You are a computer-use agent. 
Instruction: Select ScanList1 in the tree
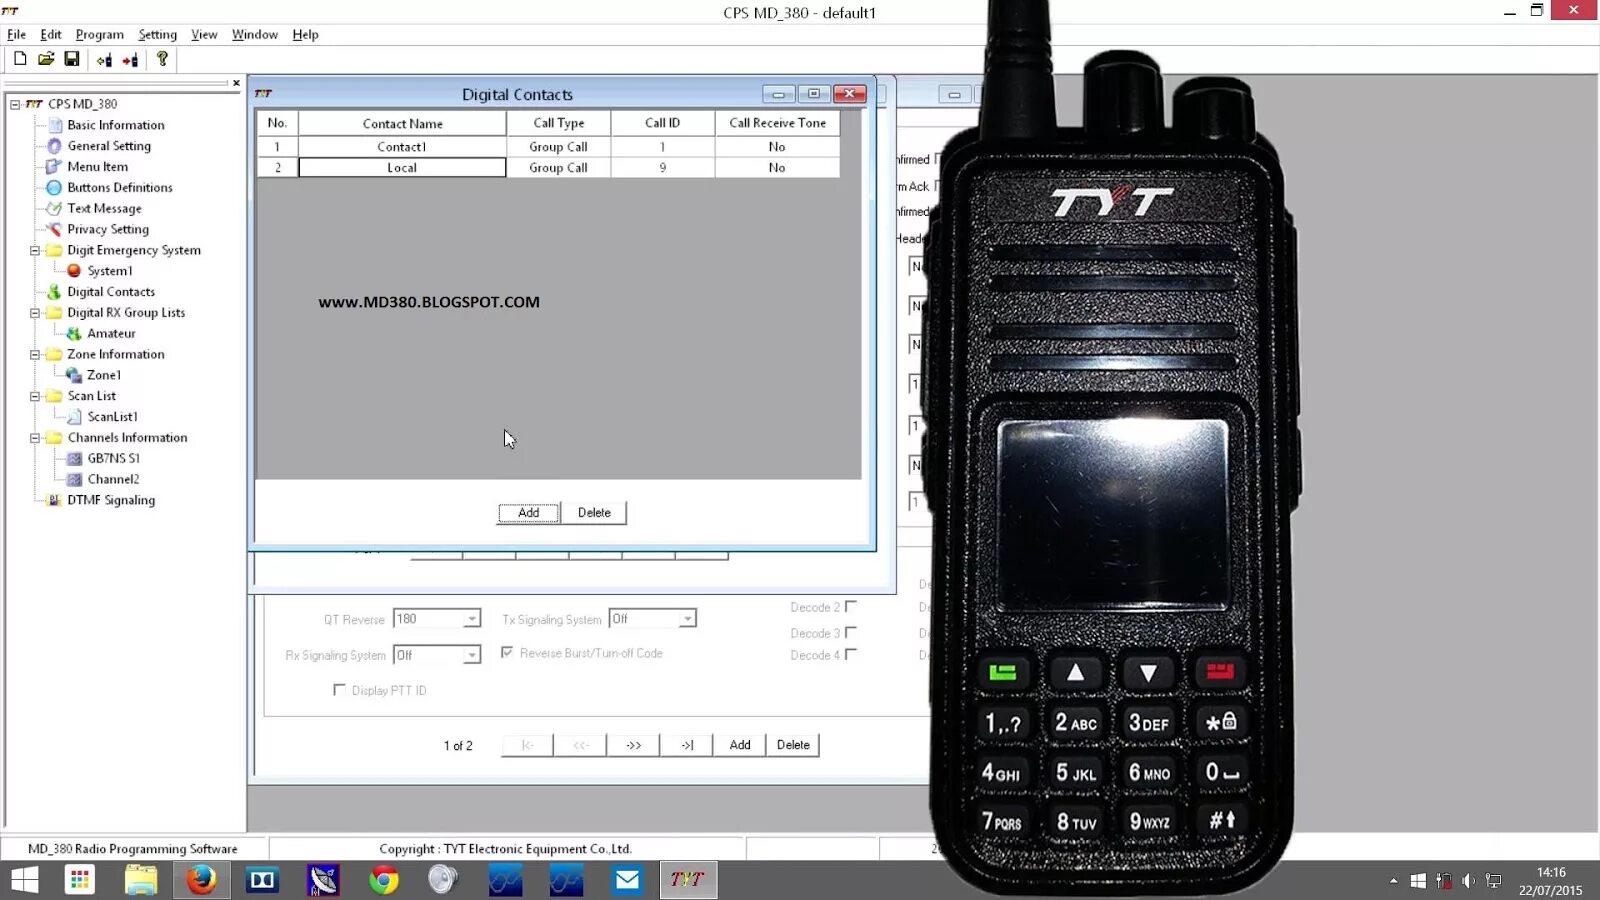112,417
